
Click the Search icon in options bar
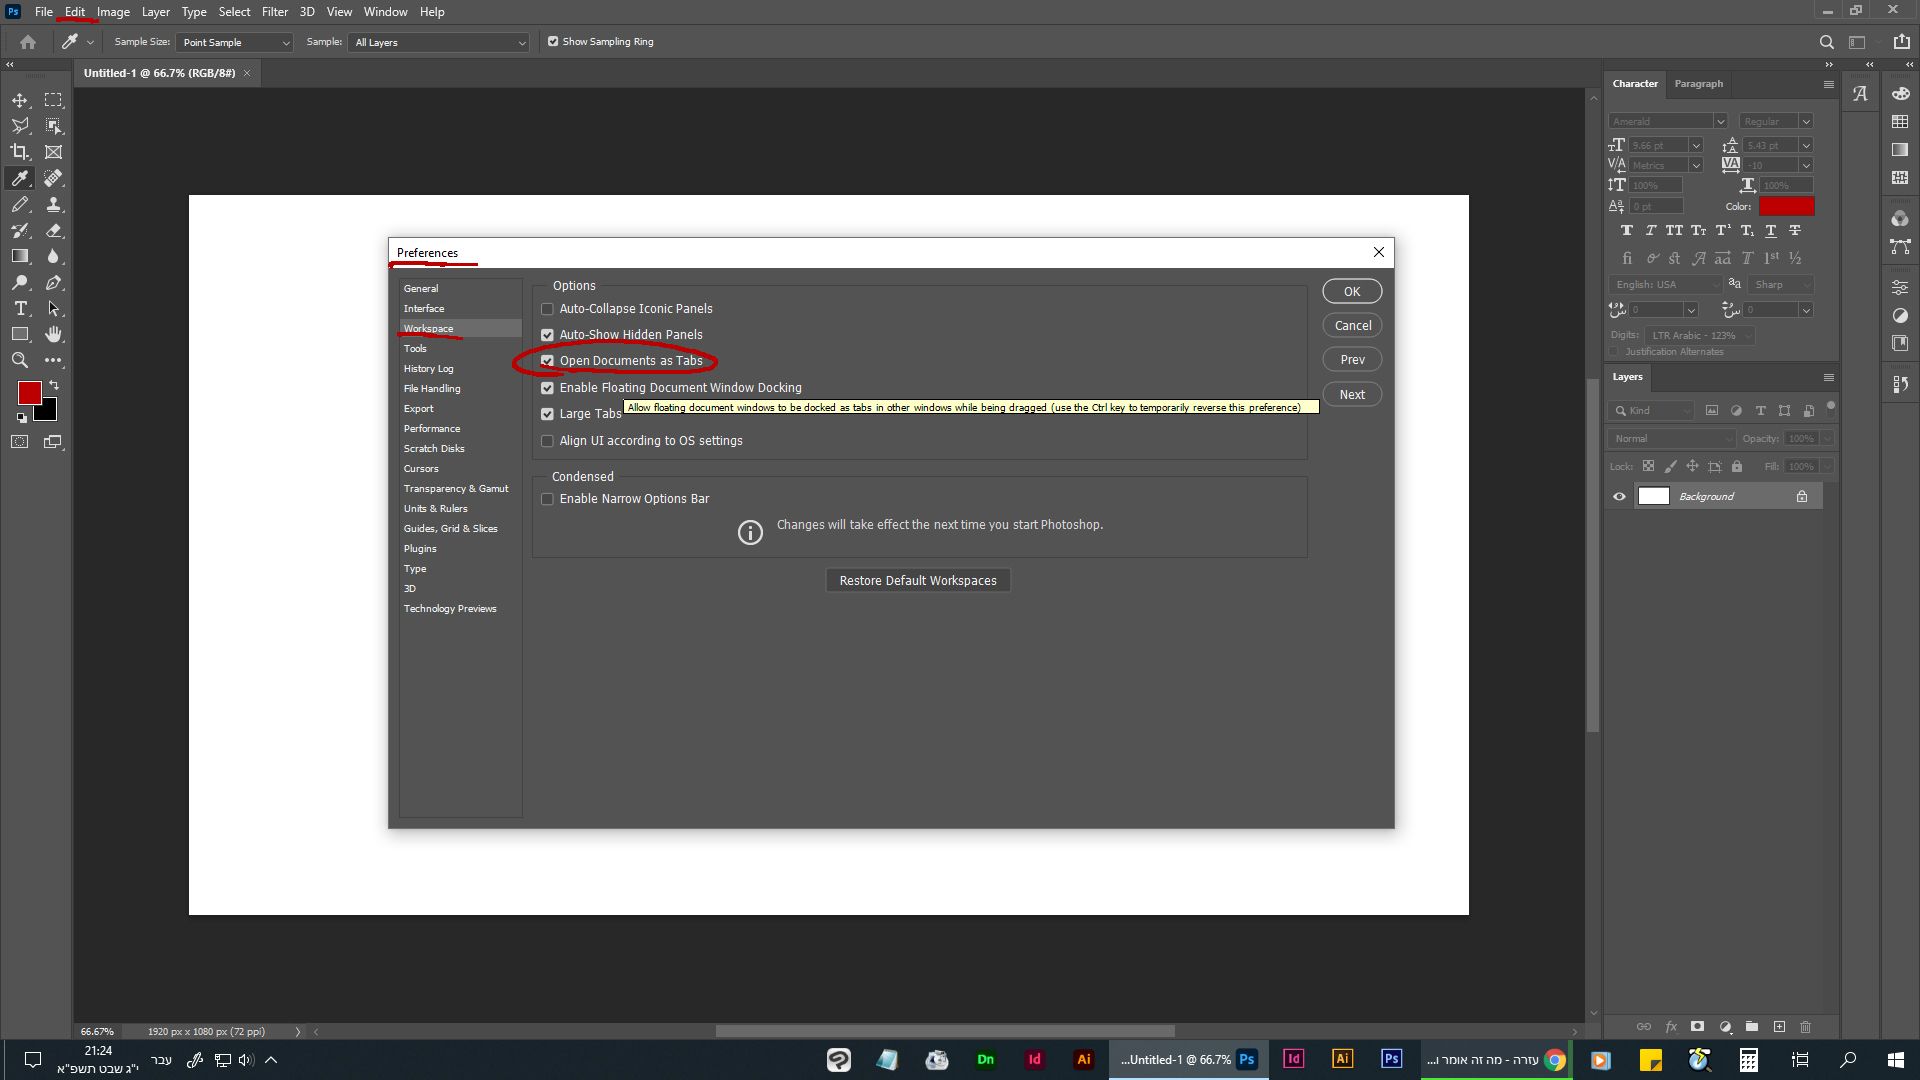click(x=1826, y=42)
